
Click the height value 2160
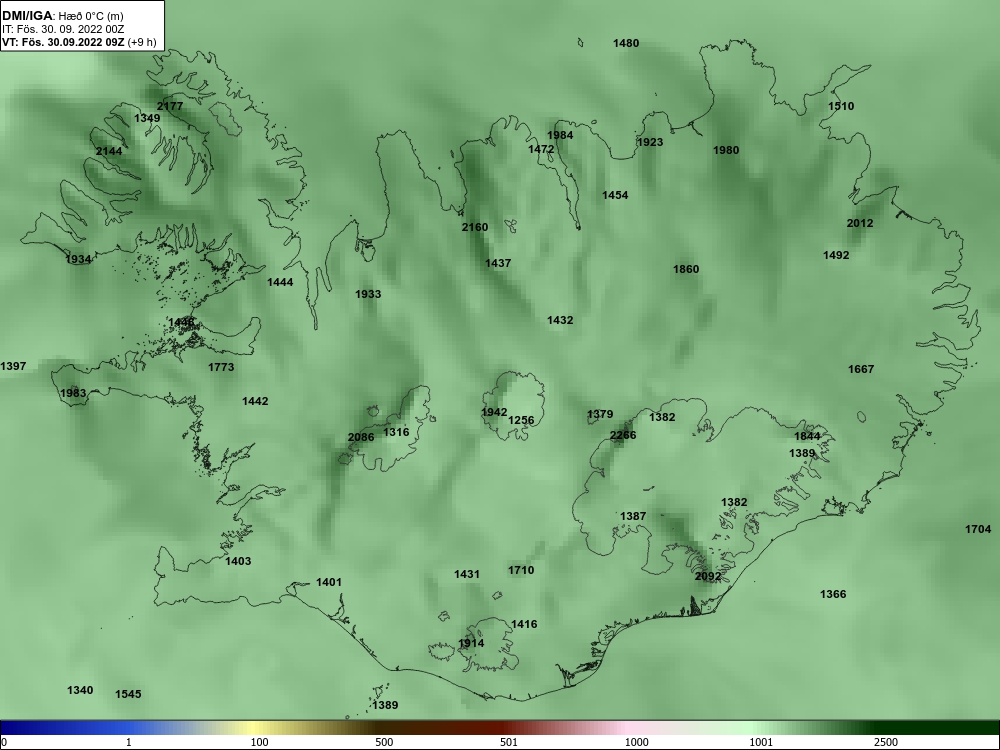474,227
